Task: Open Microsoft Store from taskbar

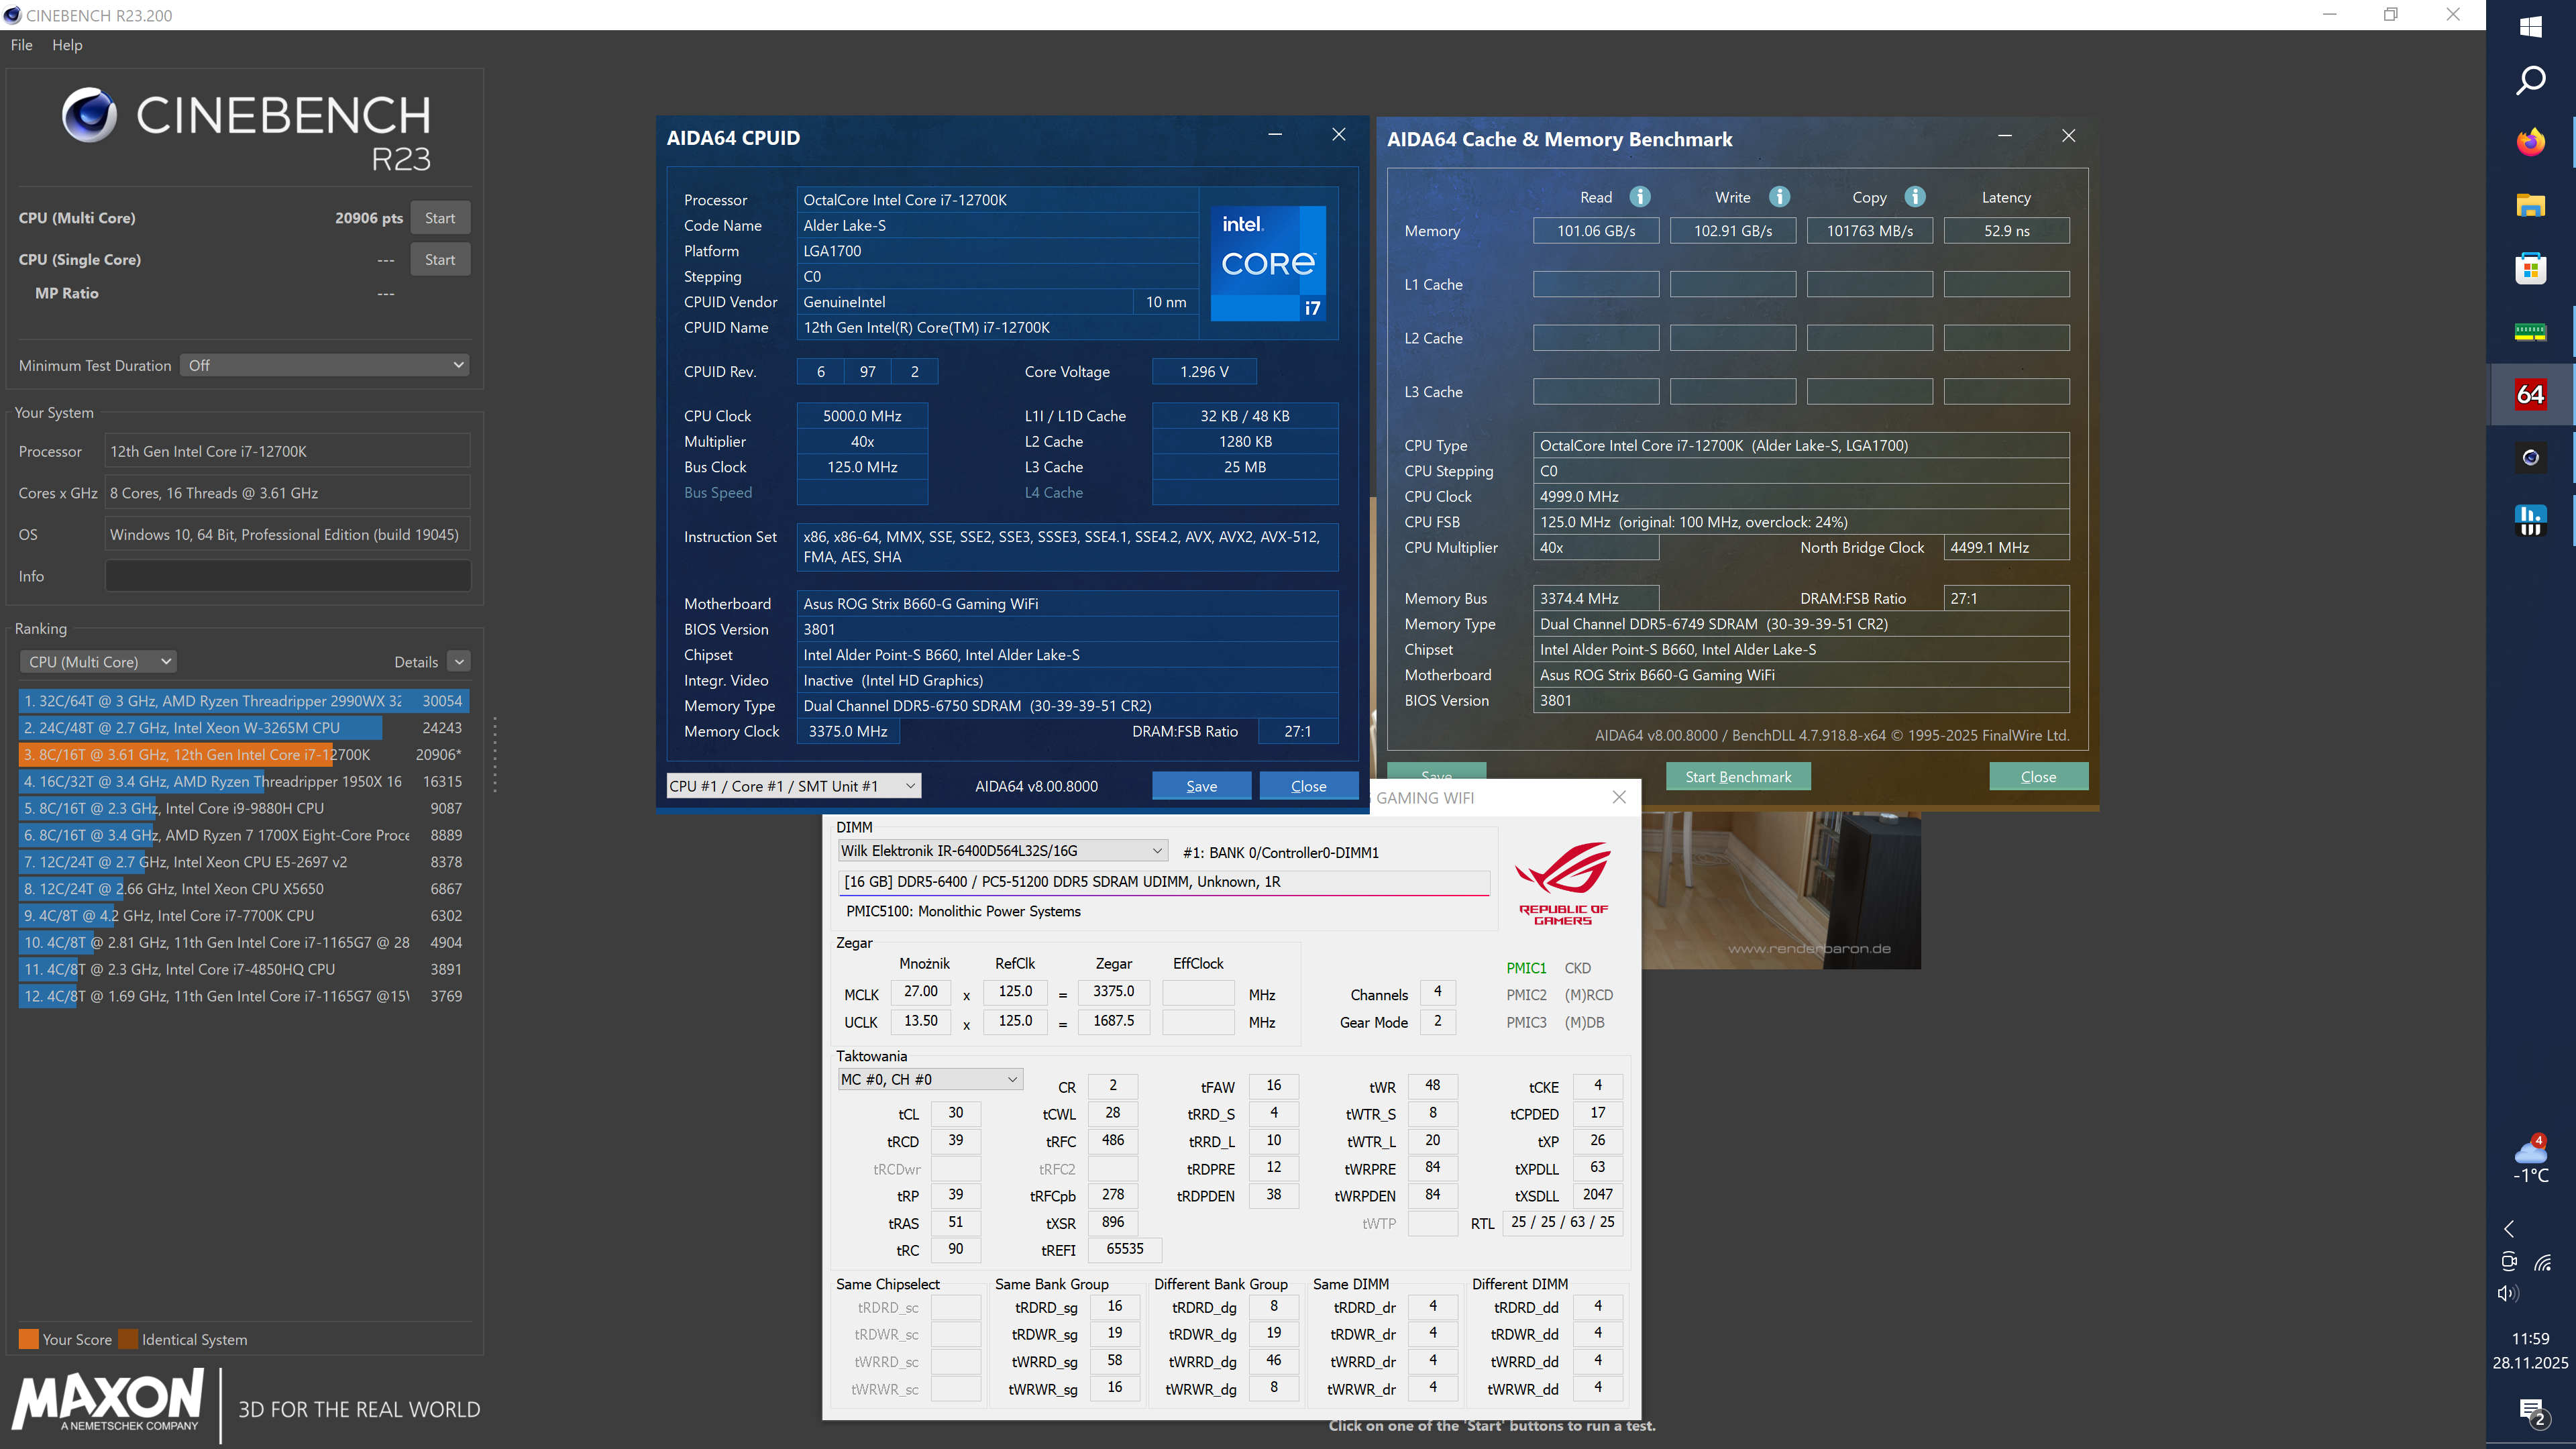Action: point(2530,268)
